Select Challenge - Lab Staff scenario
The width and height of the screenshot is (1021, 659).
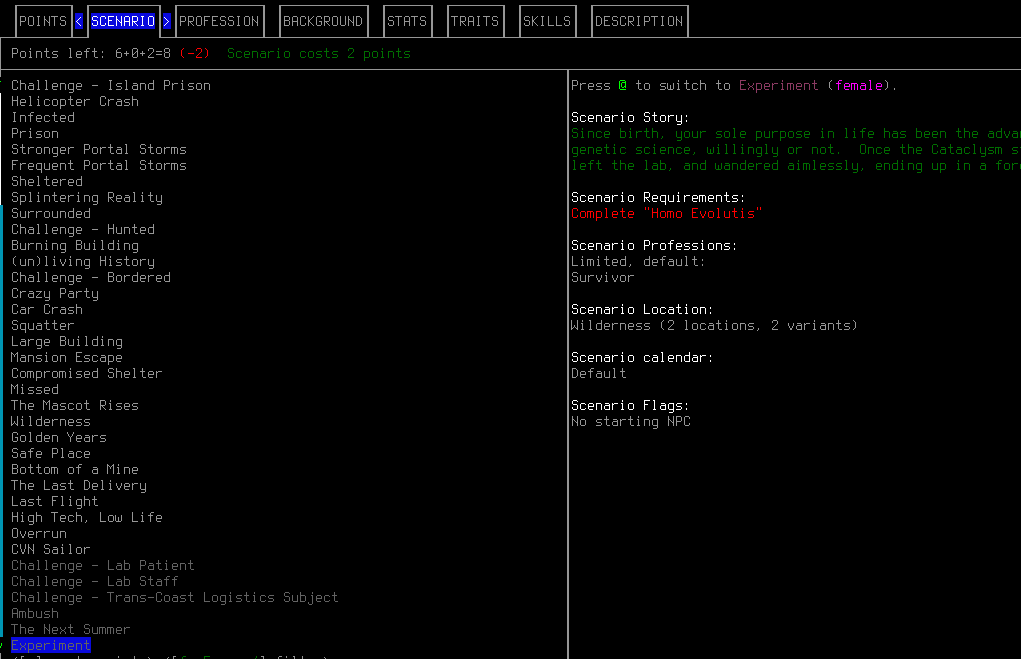pyautogui.click(x=95, y=582)
